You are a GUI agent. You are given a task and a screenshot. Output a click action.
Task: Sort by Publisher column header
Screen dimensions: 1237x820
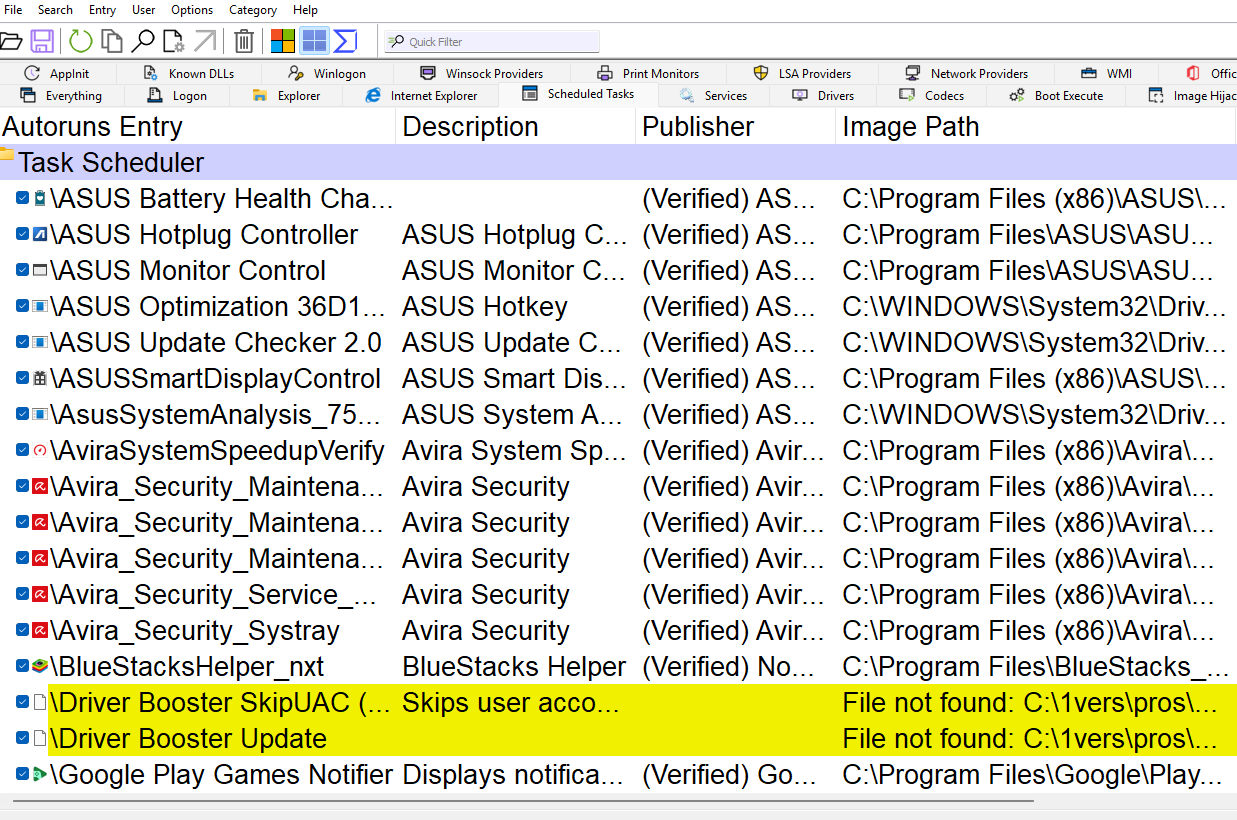pos(736,127)
